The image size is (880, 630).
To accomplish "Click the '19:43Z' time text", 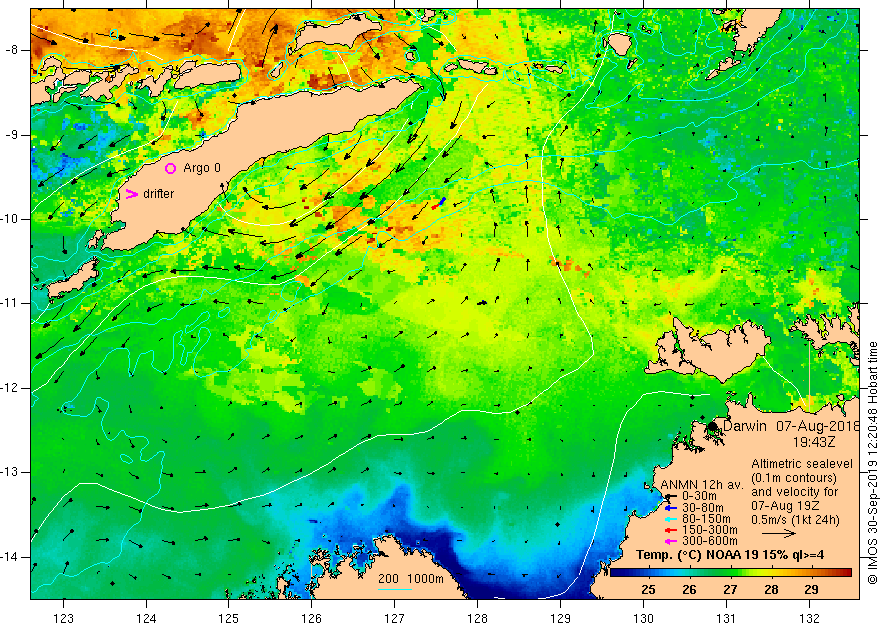I will tap(814, 442).
